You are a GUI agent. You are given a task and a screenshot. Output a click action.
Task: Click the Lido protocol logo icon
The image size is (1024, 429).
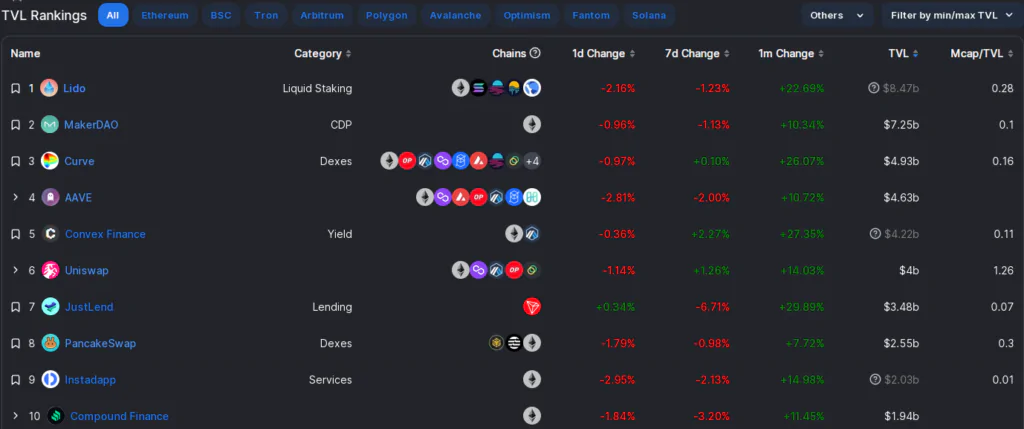pyautogui.click(x=49, y=88)
